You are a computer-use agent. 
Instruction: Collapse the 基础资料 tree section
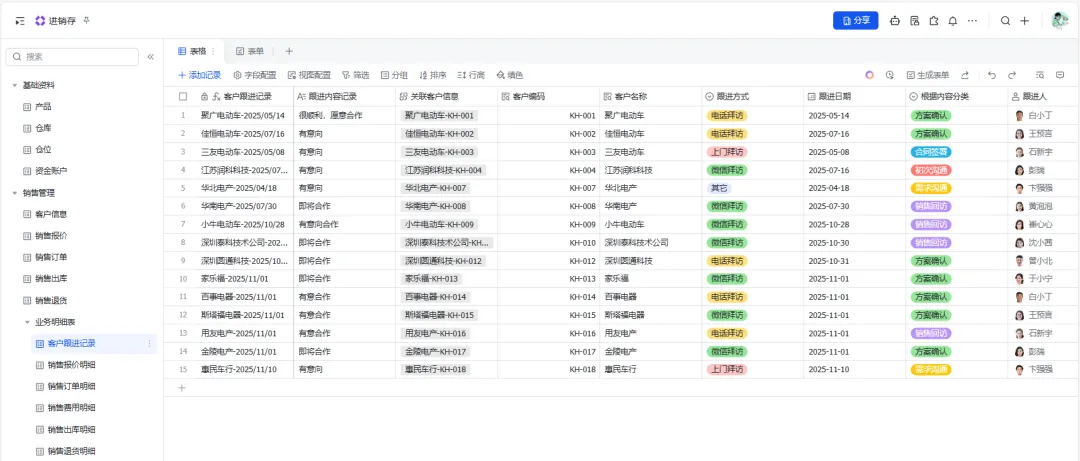(x=14, y=85)
